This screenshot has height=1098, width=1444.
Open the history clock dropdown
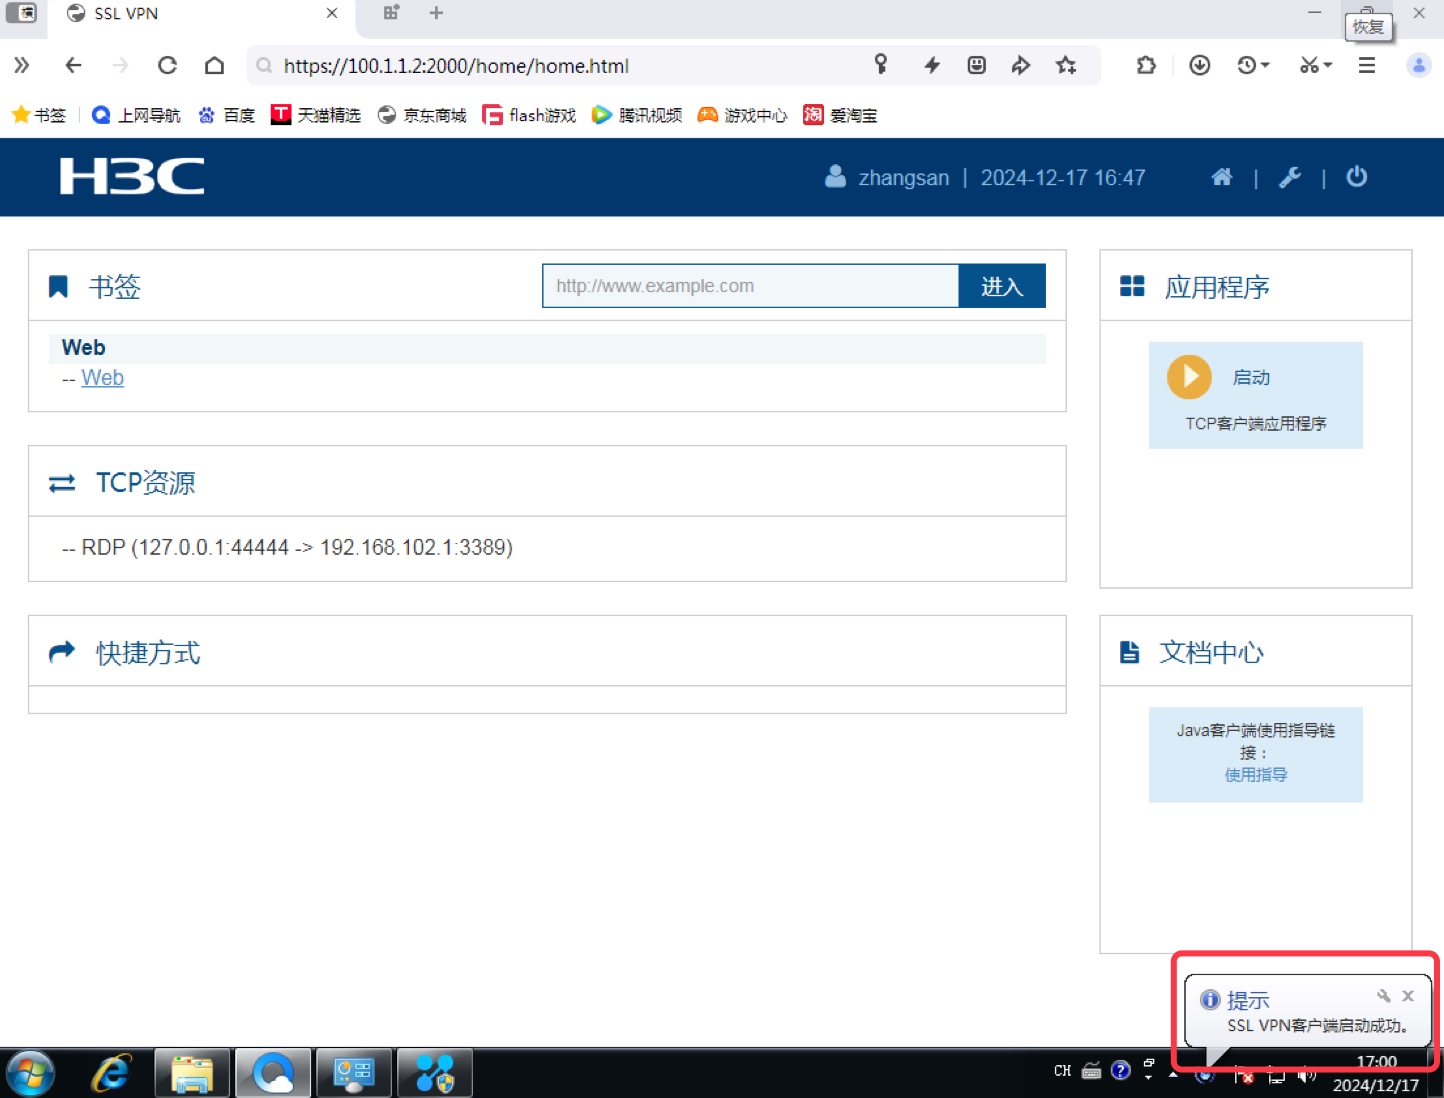(1253, 65)
